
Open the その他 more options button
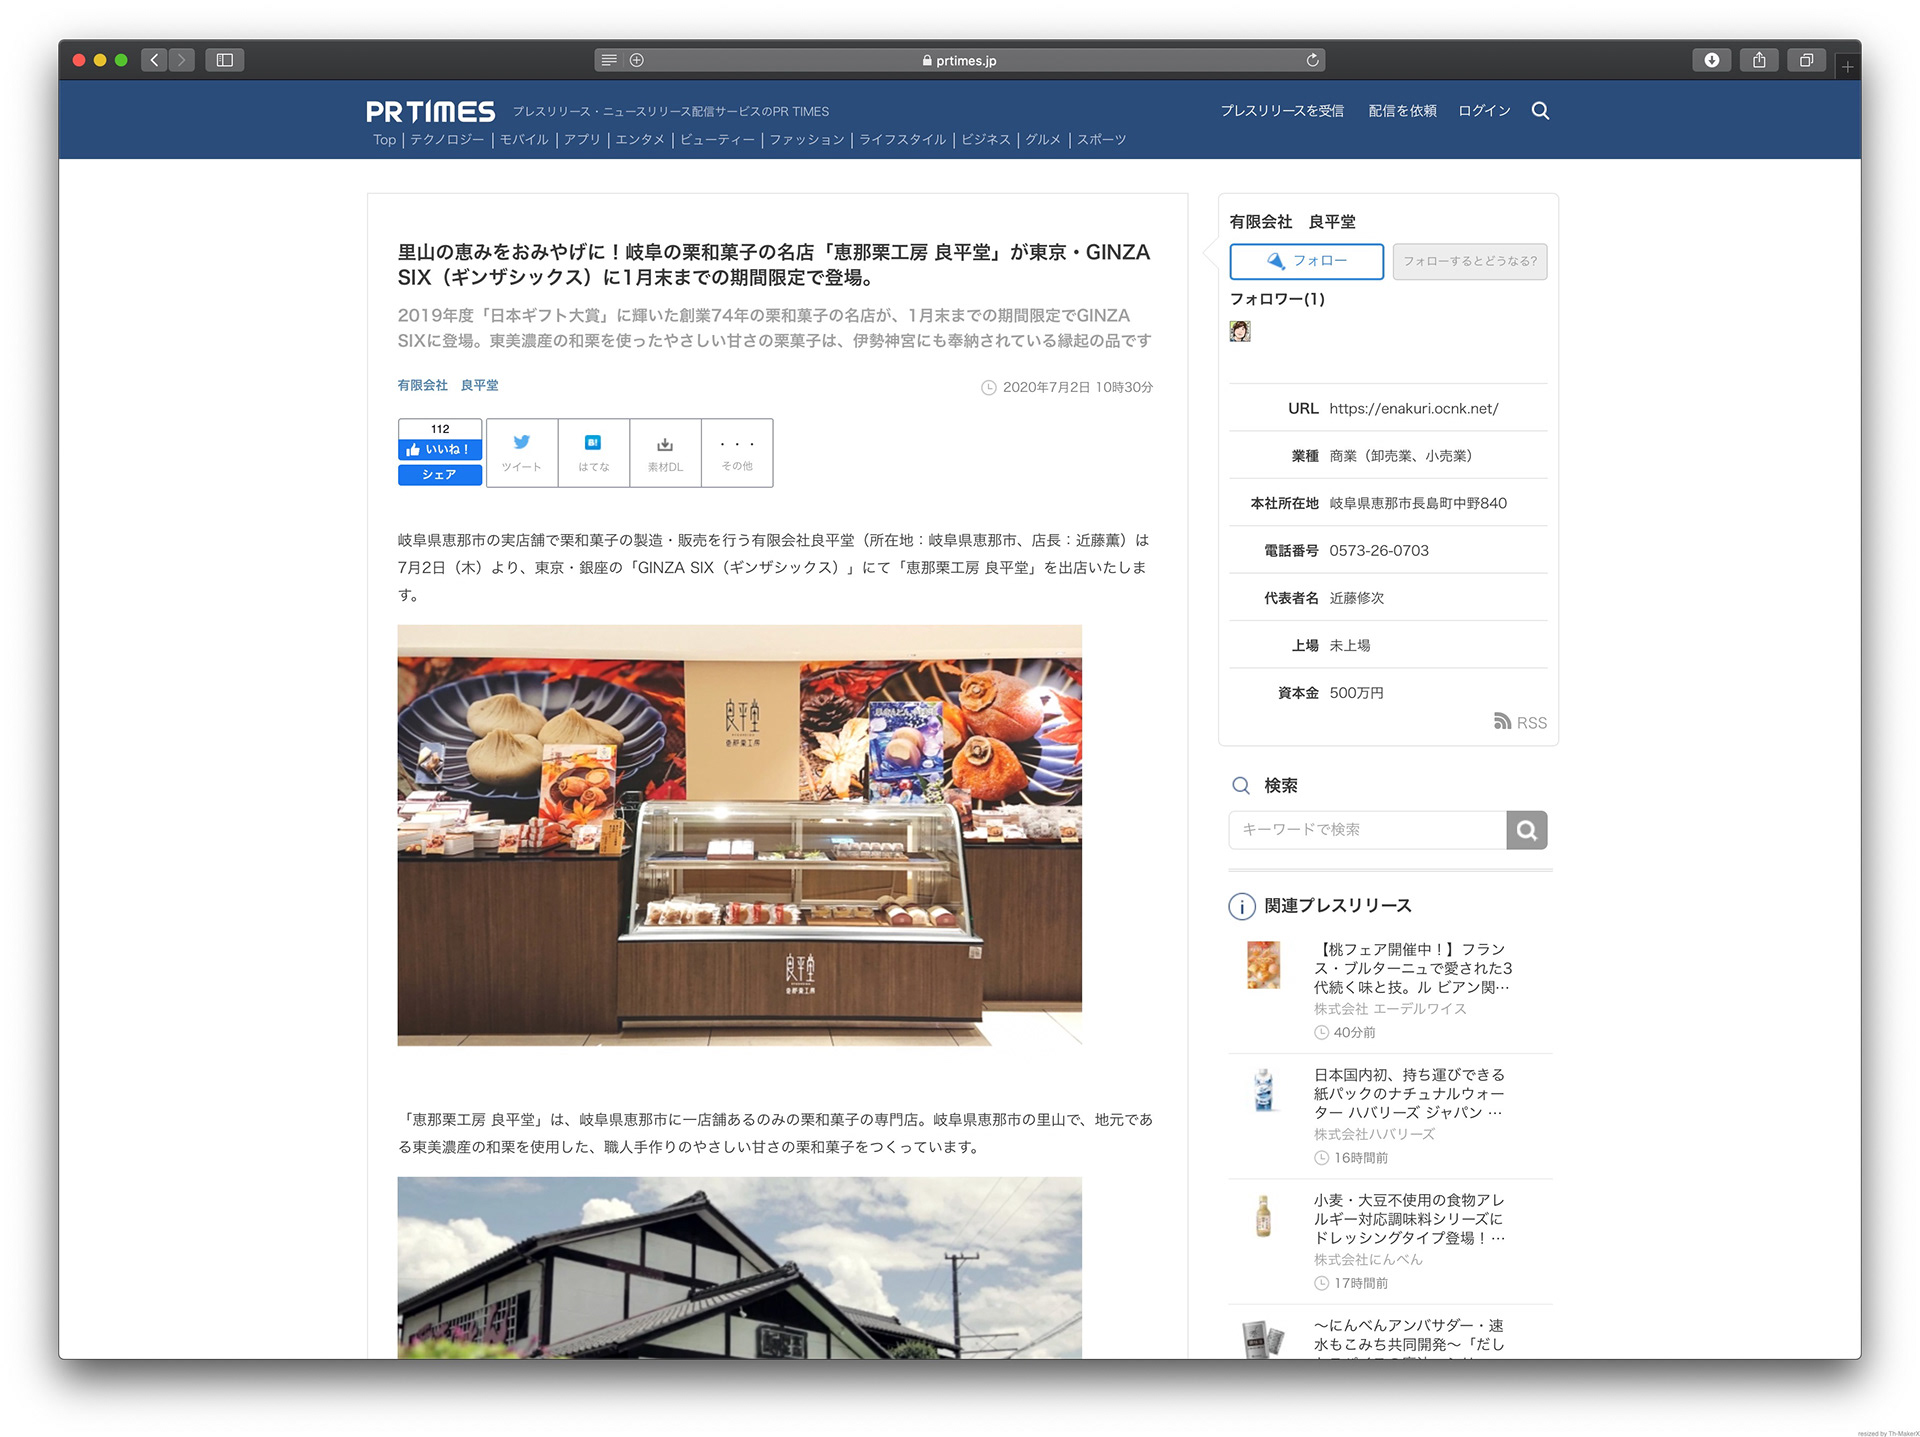pyautogui.click(x=737, y=452)
